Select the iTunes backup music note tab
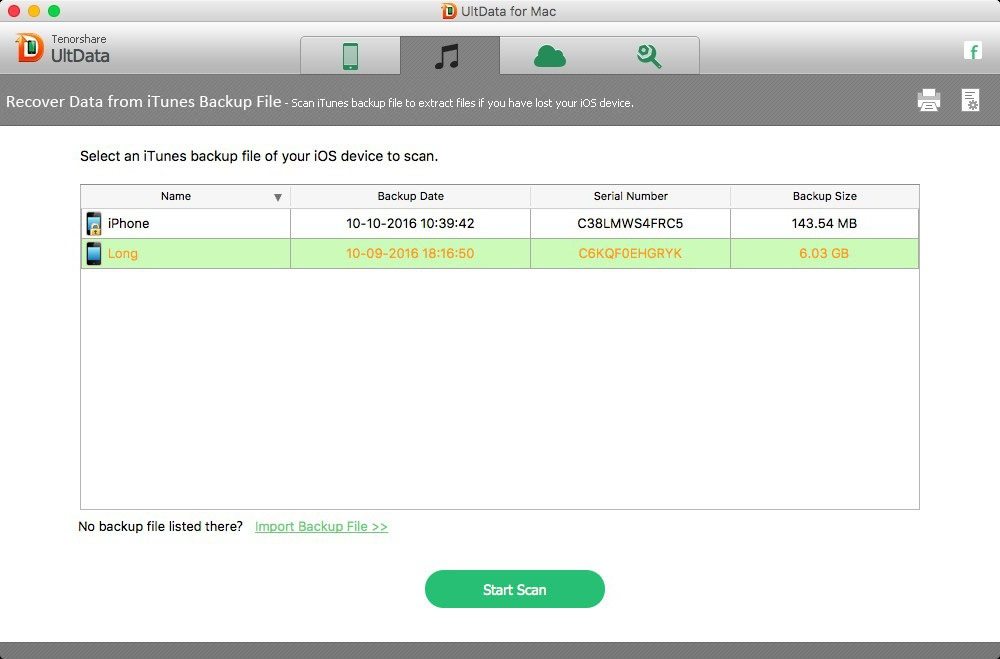 coord(450,56)
